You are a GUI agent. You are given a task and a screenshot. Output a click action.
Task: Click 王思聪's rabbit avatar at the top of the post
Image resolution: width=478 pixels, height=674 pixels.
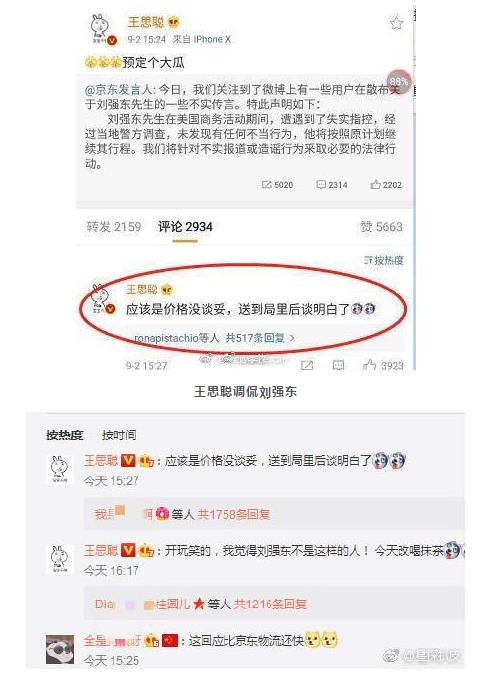(103, 29)
